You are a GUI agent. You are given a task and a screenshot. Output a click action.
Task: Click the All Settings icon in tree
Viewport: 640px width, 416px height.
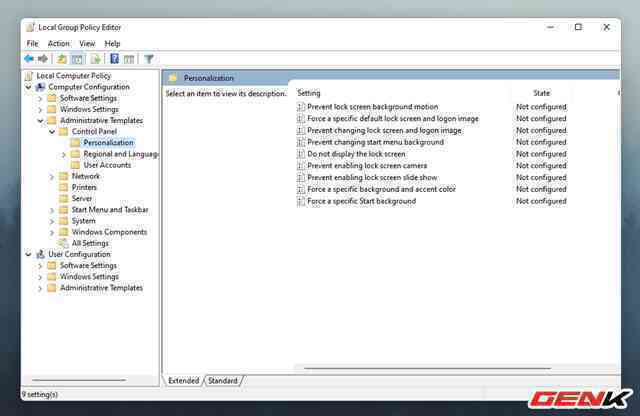point(63,243)
